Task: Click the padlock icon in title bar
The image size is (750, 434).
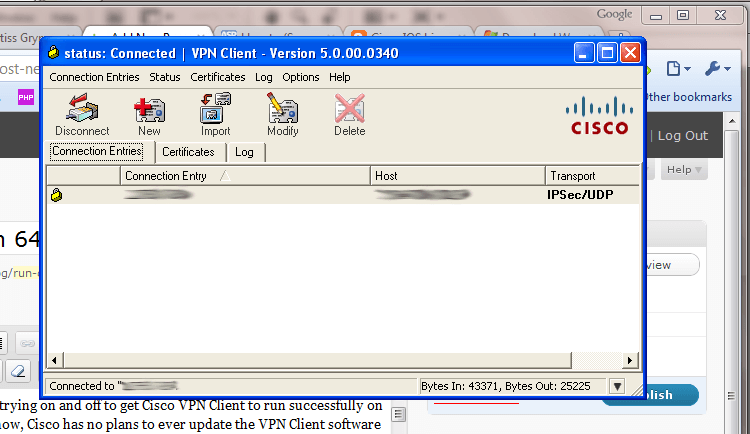Action: [x=54, y=52]
